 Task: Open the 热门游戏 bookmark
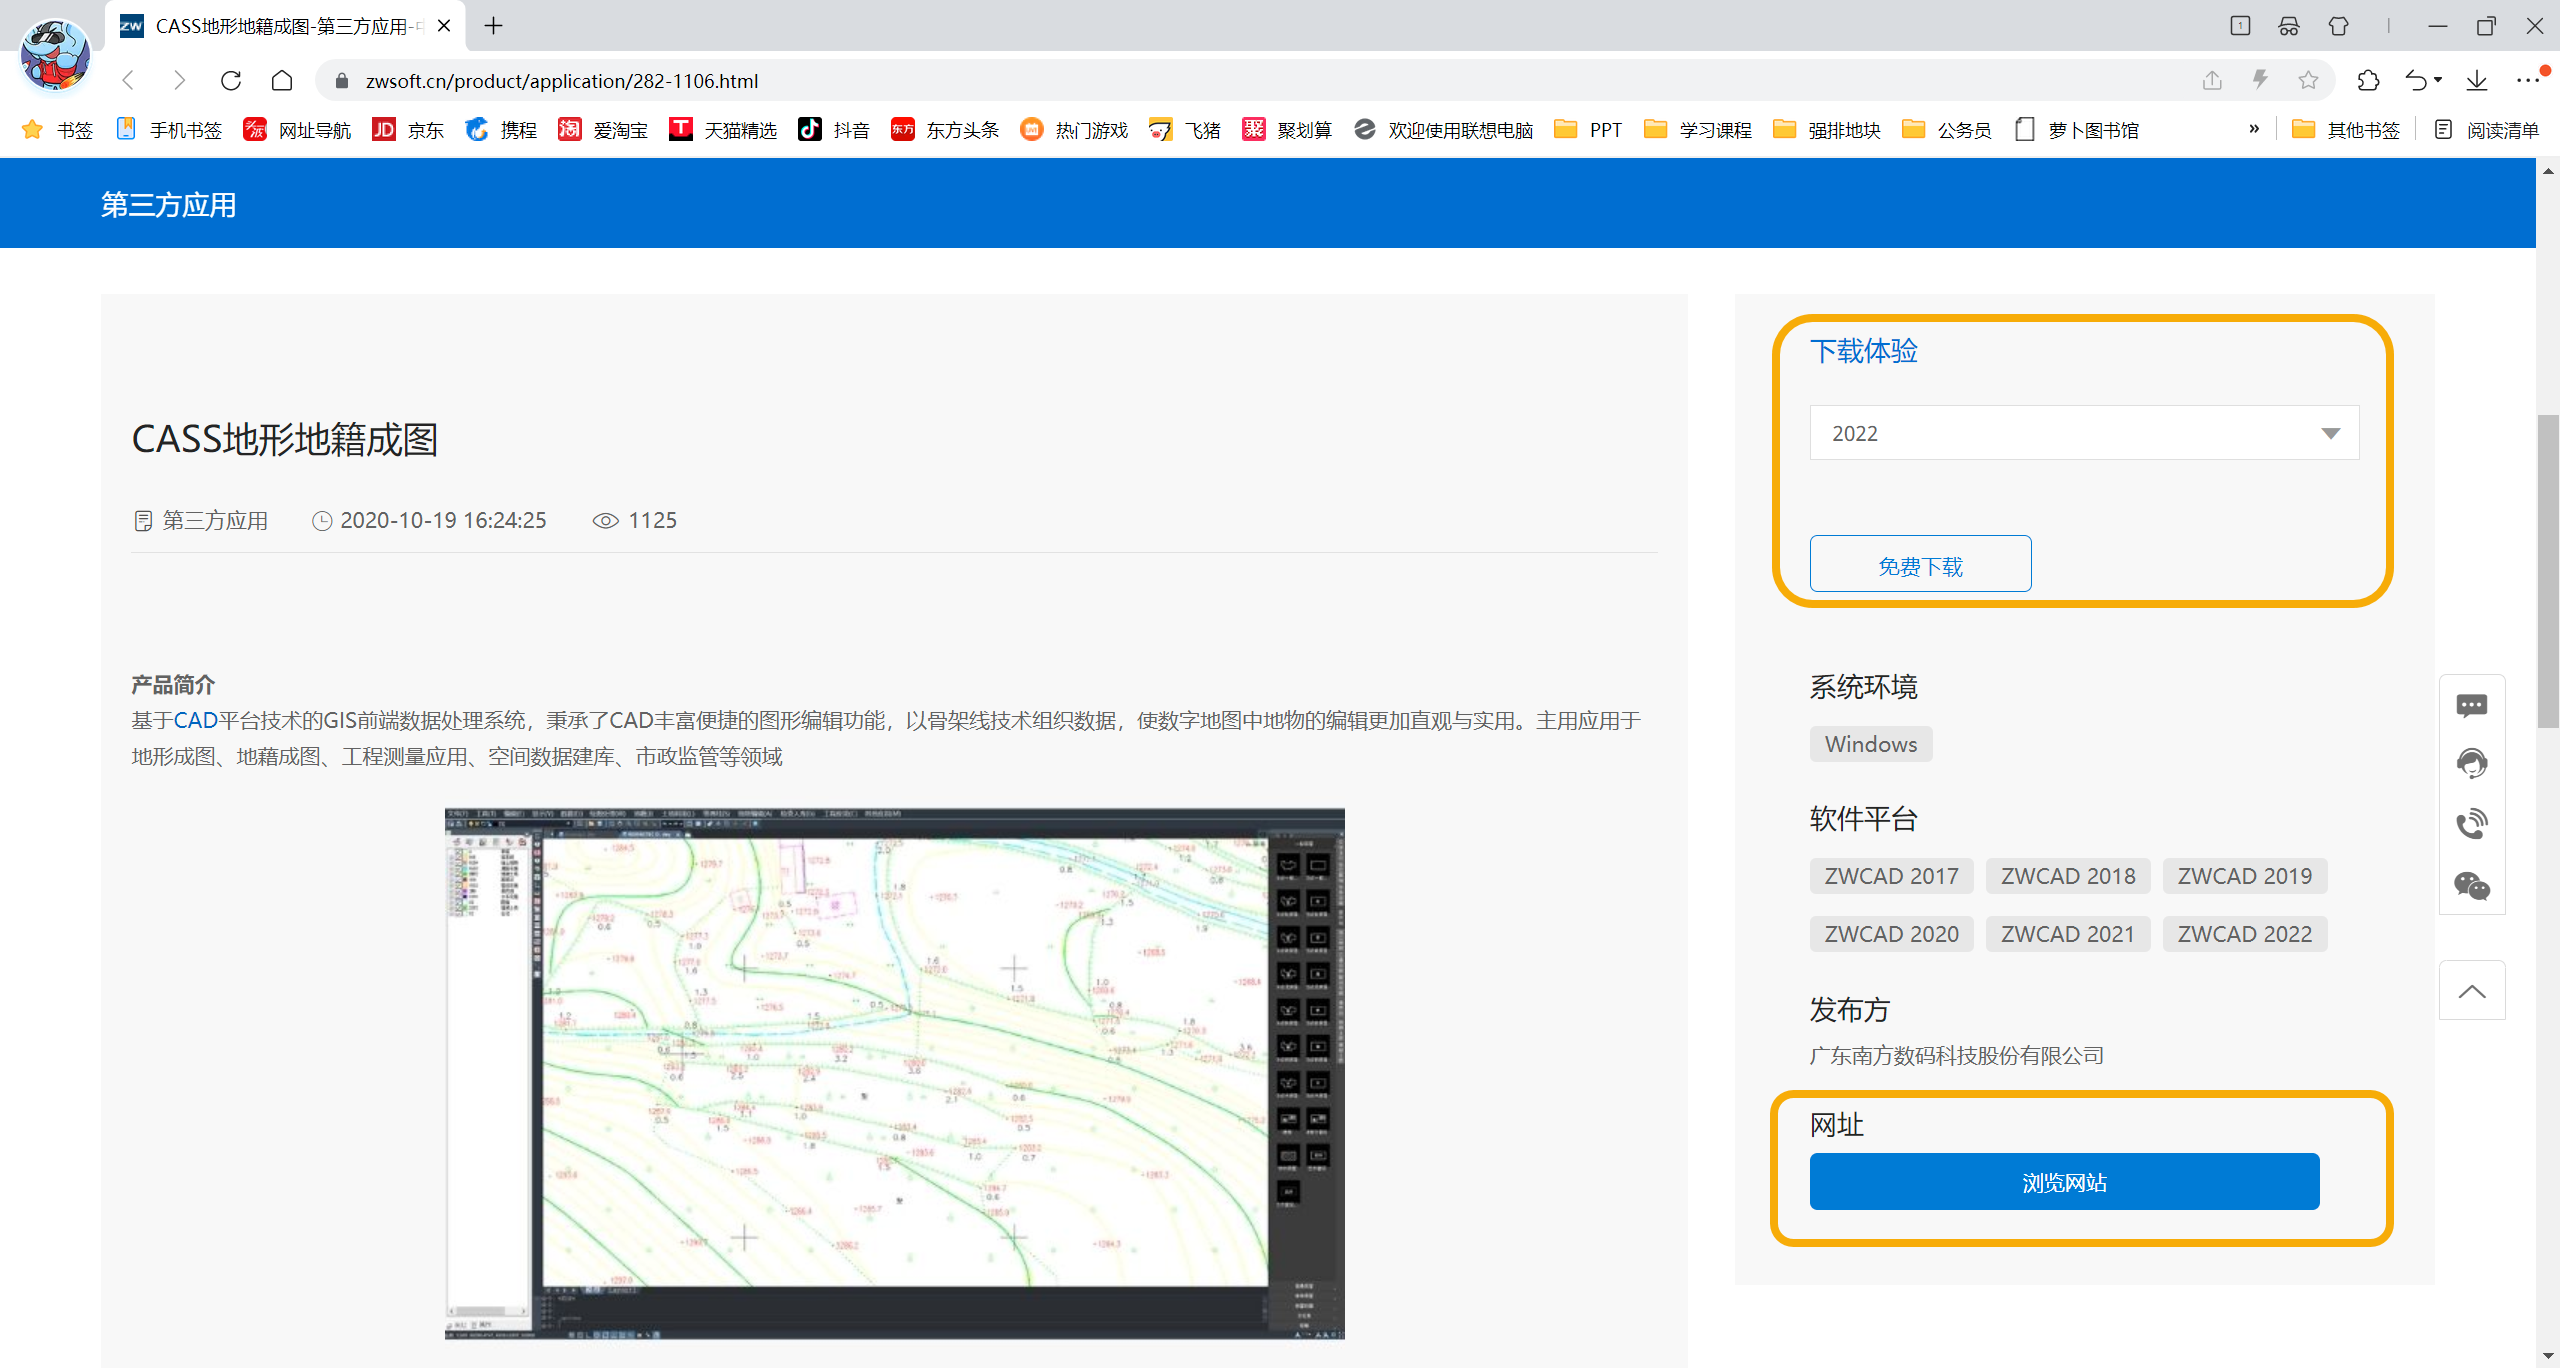[x=1074, y=129]
